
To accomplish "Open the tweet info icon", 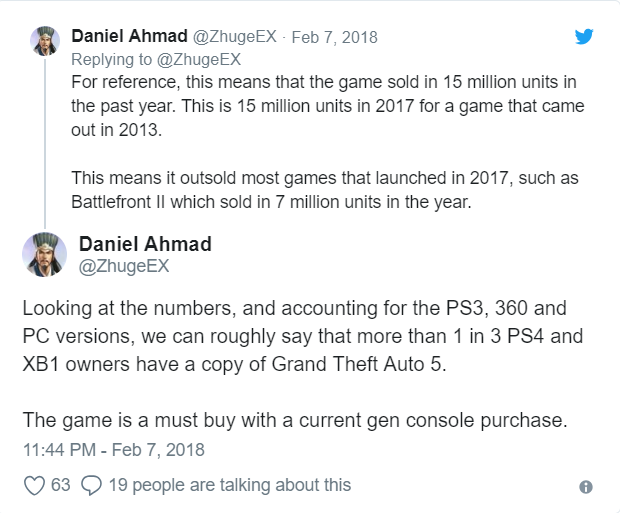I will click(586, 486).
